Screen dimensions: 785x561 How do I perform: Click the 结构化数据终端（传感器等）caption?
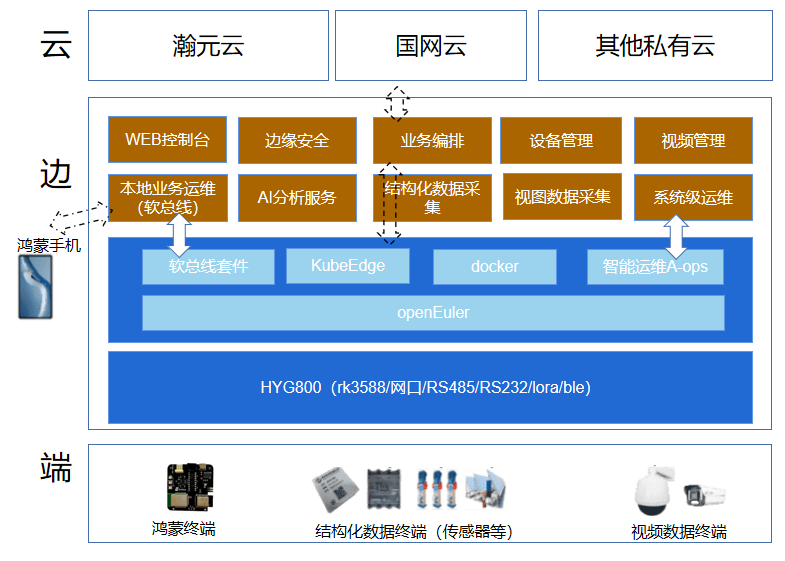tap(414, 531)
